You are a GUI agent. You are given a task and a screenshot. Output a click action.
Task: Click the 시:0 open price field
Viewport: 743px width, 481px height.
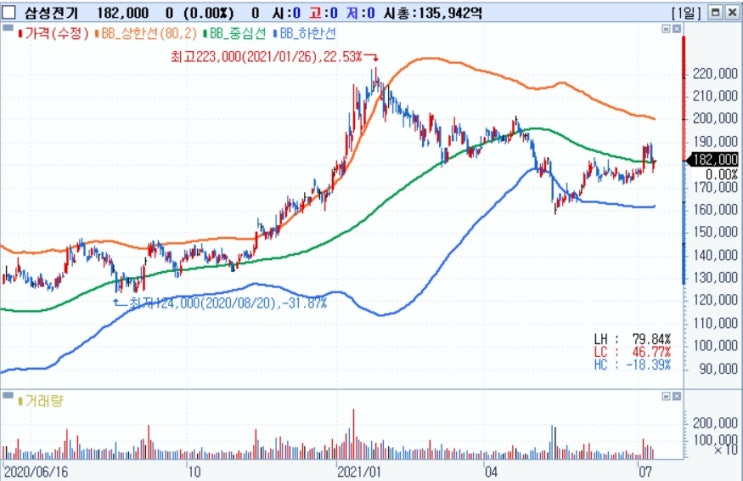(286, 13)
